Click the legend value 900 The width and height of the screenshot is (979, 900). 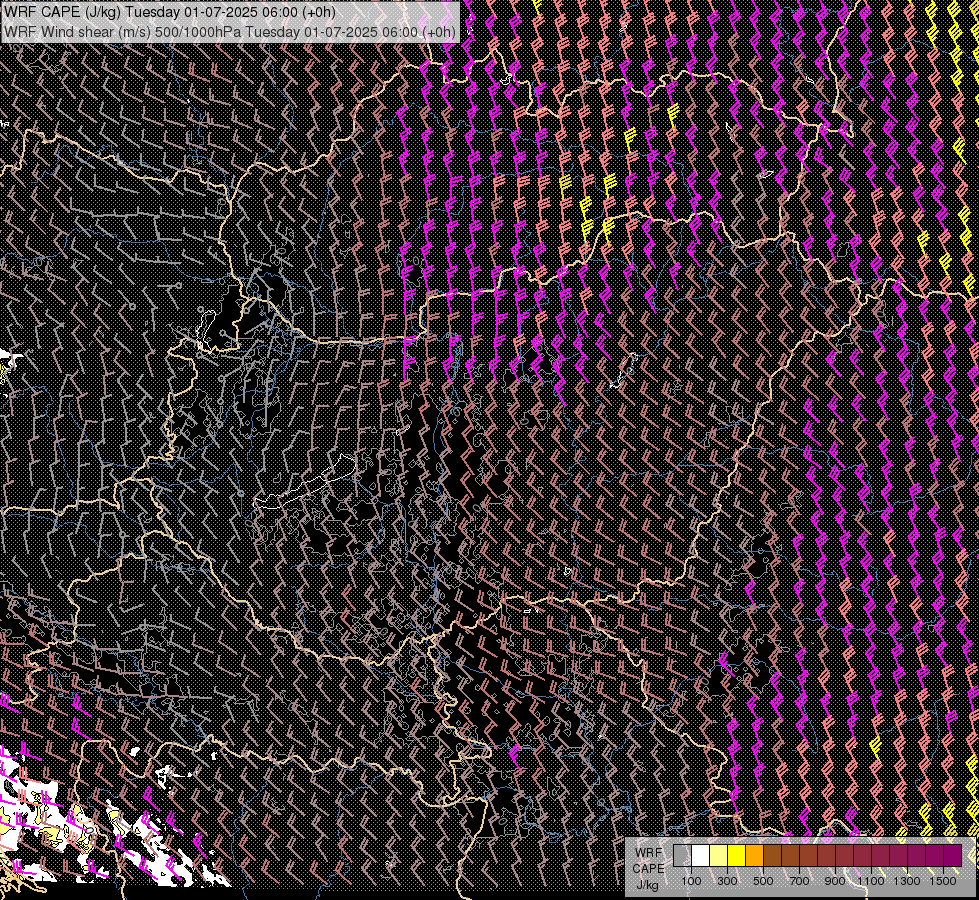(x=835, y=881)
